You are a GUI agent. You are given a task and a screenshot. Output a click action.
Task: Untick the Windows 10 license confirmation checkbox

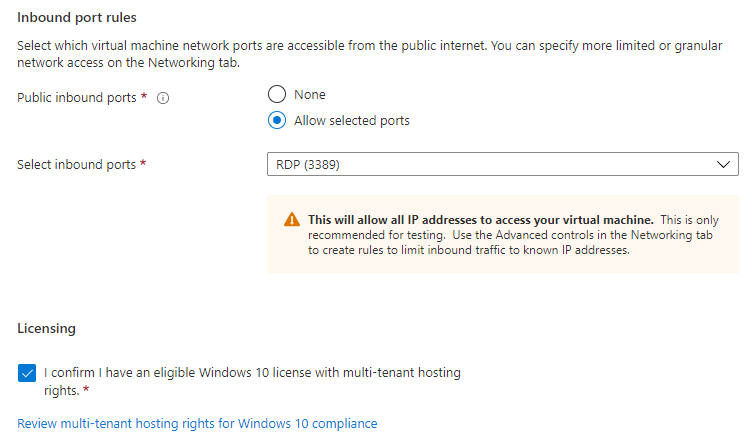coord(27,373)
